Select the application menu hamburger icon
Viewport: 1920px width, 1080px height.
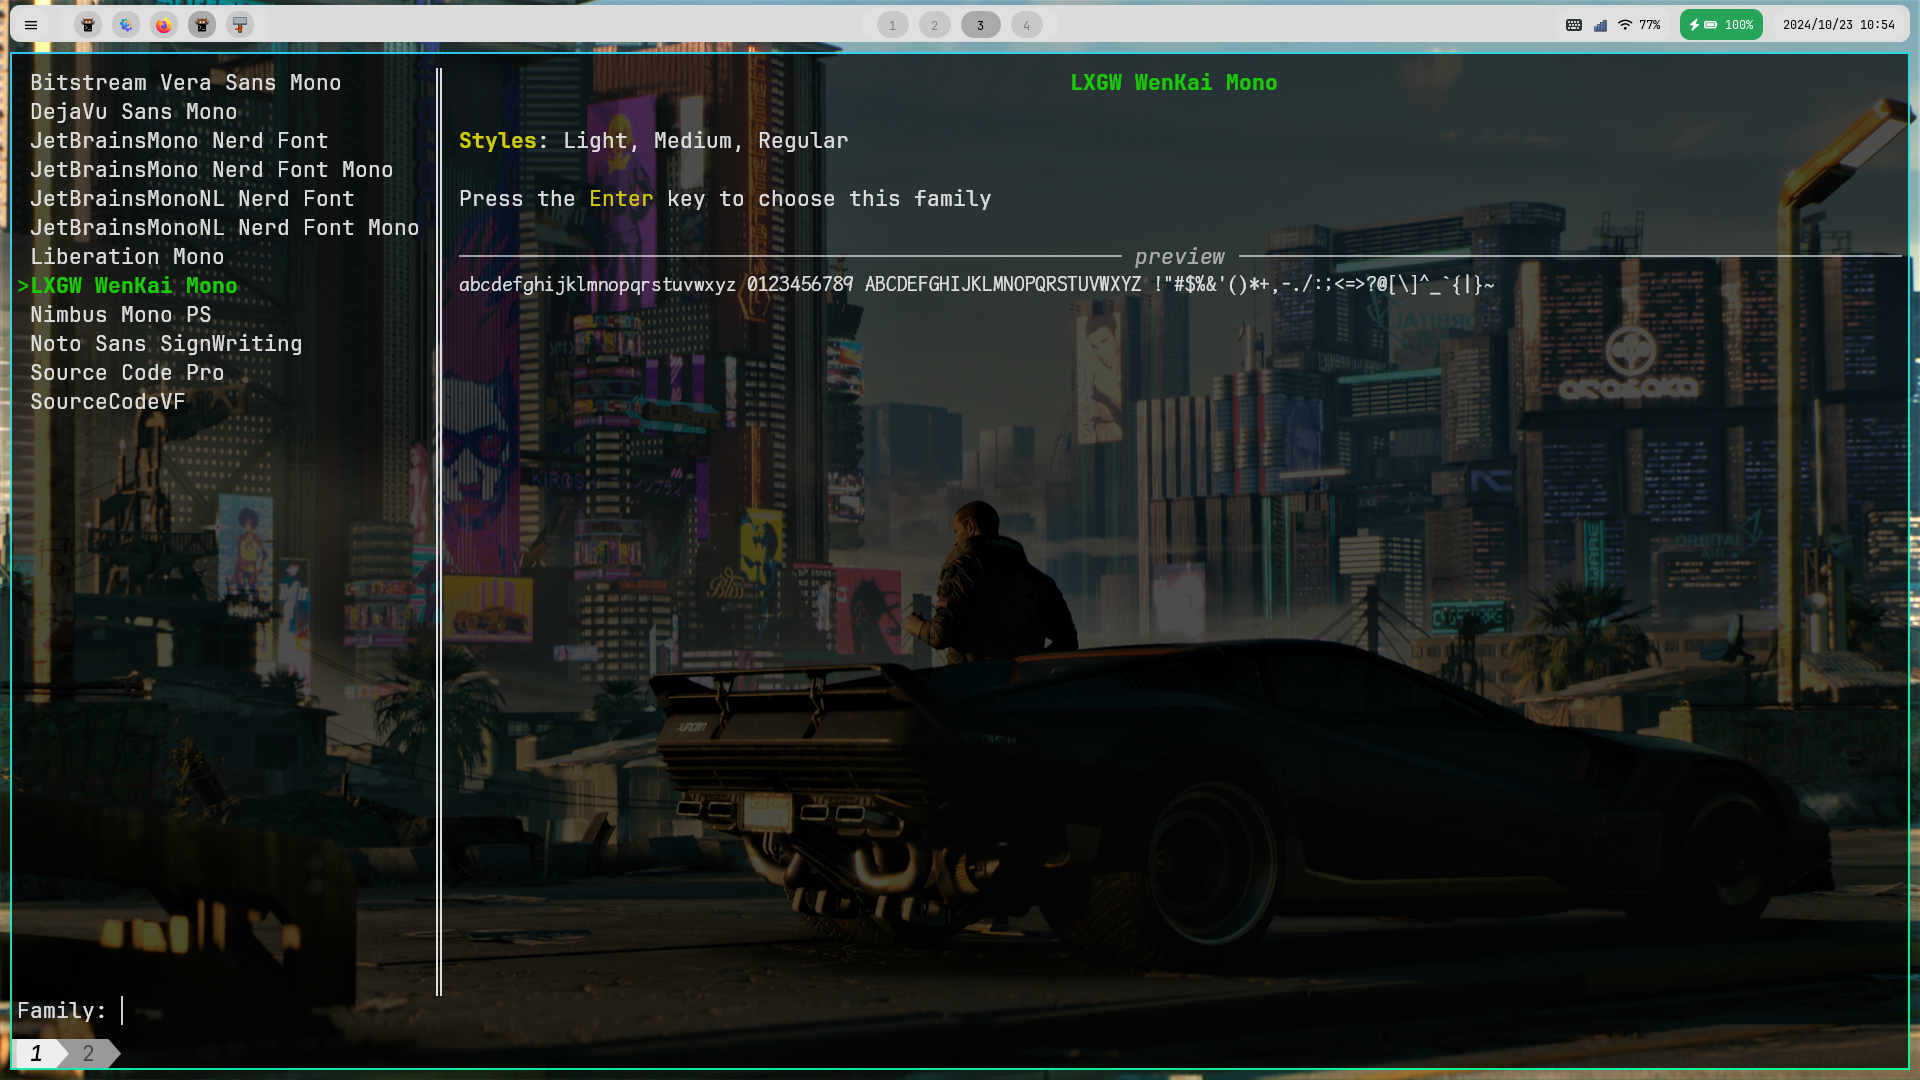30,24
